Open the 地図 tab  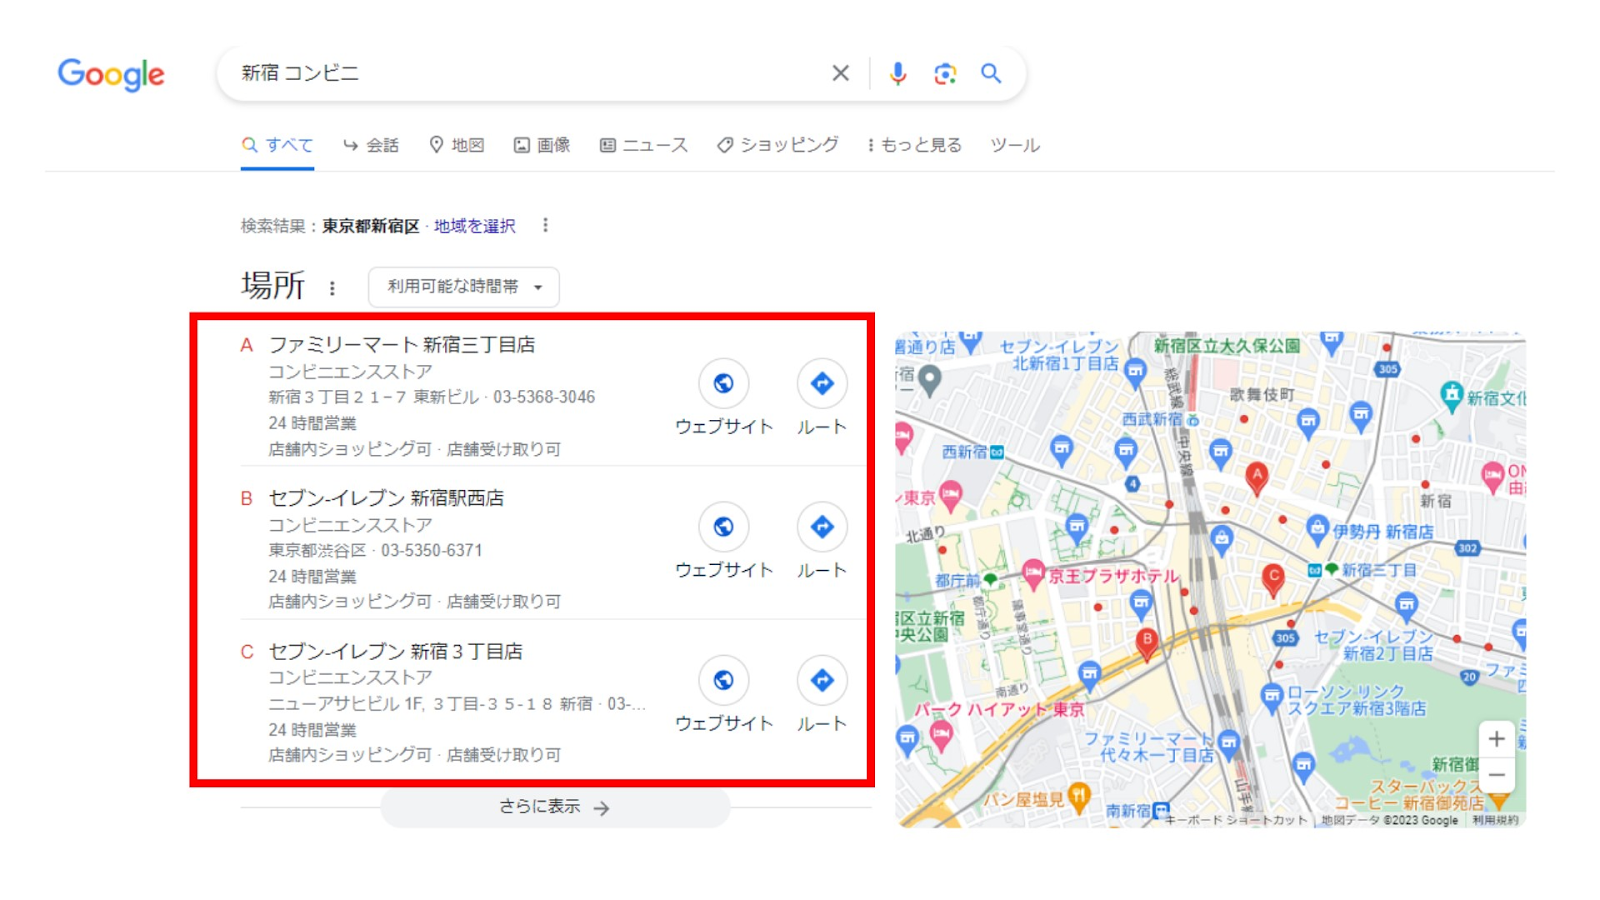click(x=457, y=145)
